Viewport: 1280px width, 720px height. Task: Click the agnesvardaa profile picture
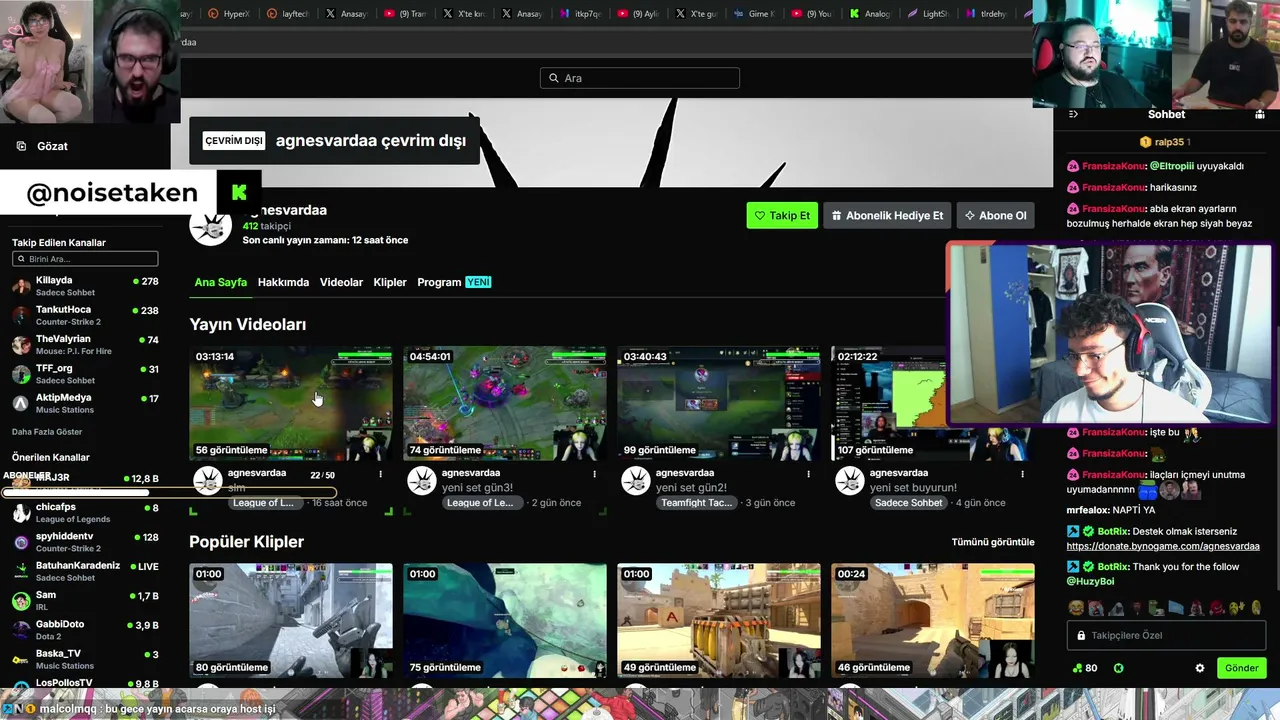click(x=211, y=225)
